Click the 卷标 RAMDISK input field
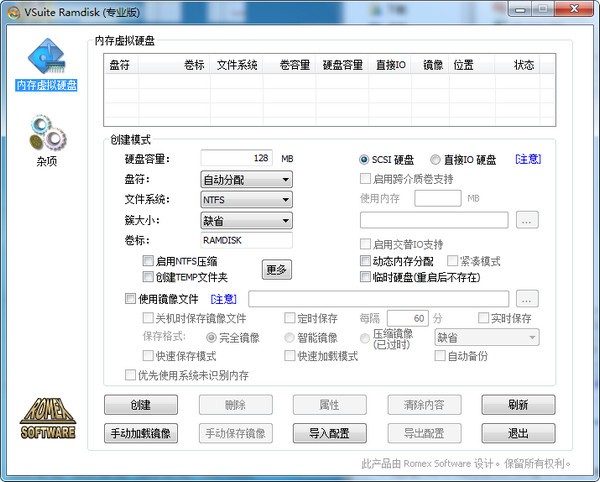 246,240
